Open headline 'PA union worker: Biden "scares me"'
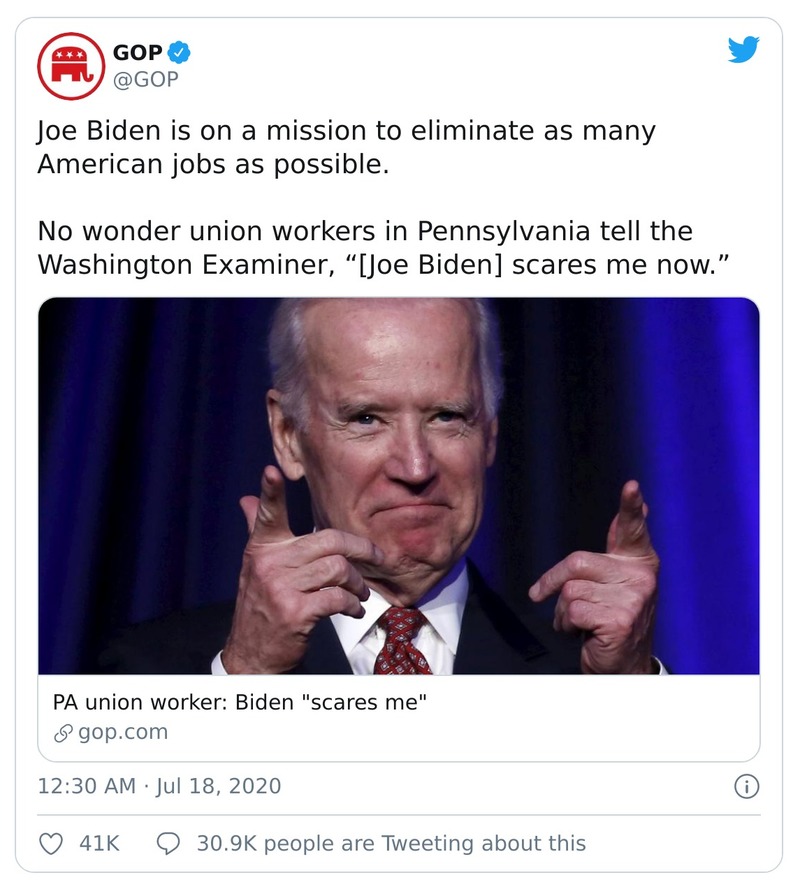The height and width of the screenshot is (889, 800). (x=240, y=702)
